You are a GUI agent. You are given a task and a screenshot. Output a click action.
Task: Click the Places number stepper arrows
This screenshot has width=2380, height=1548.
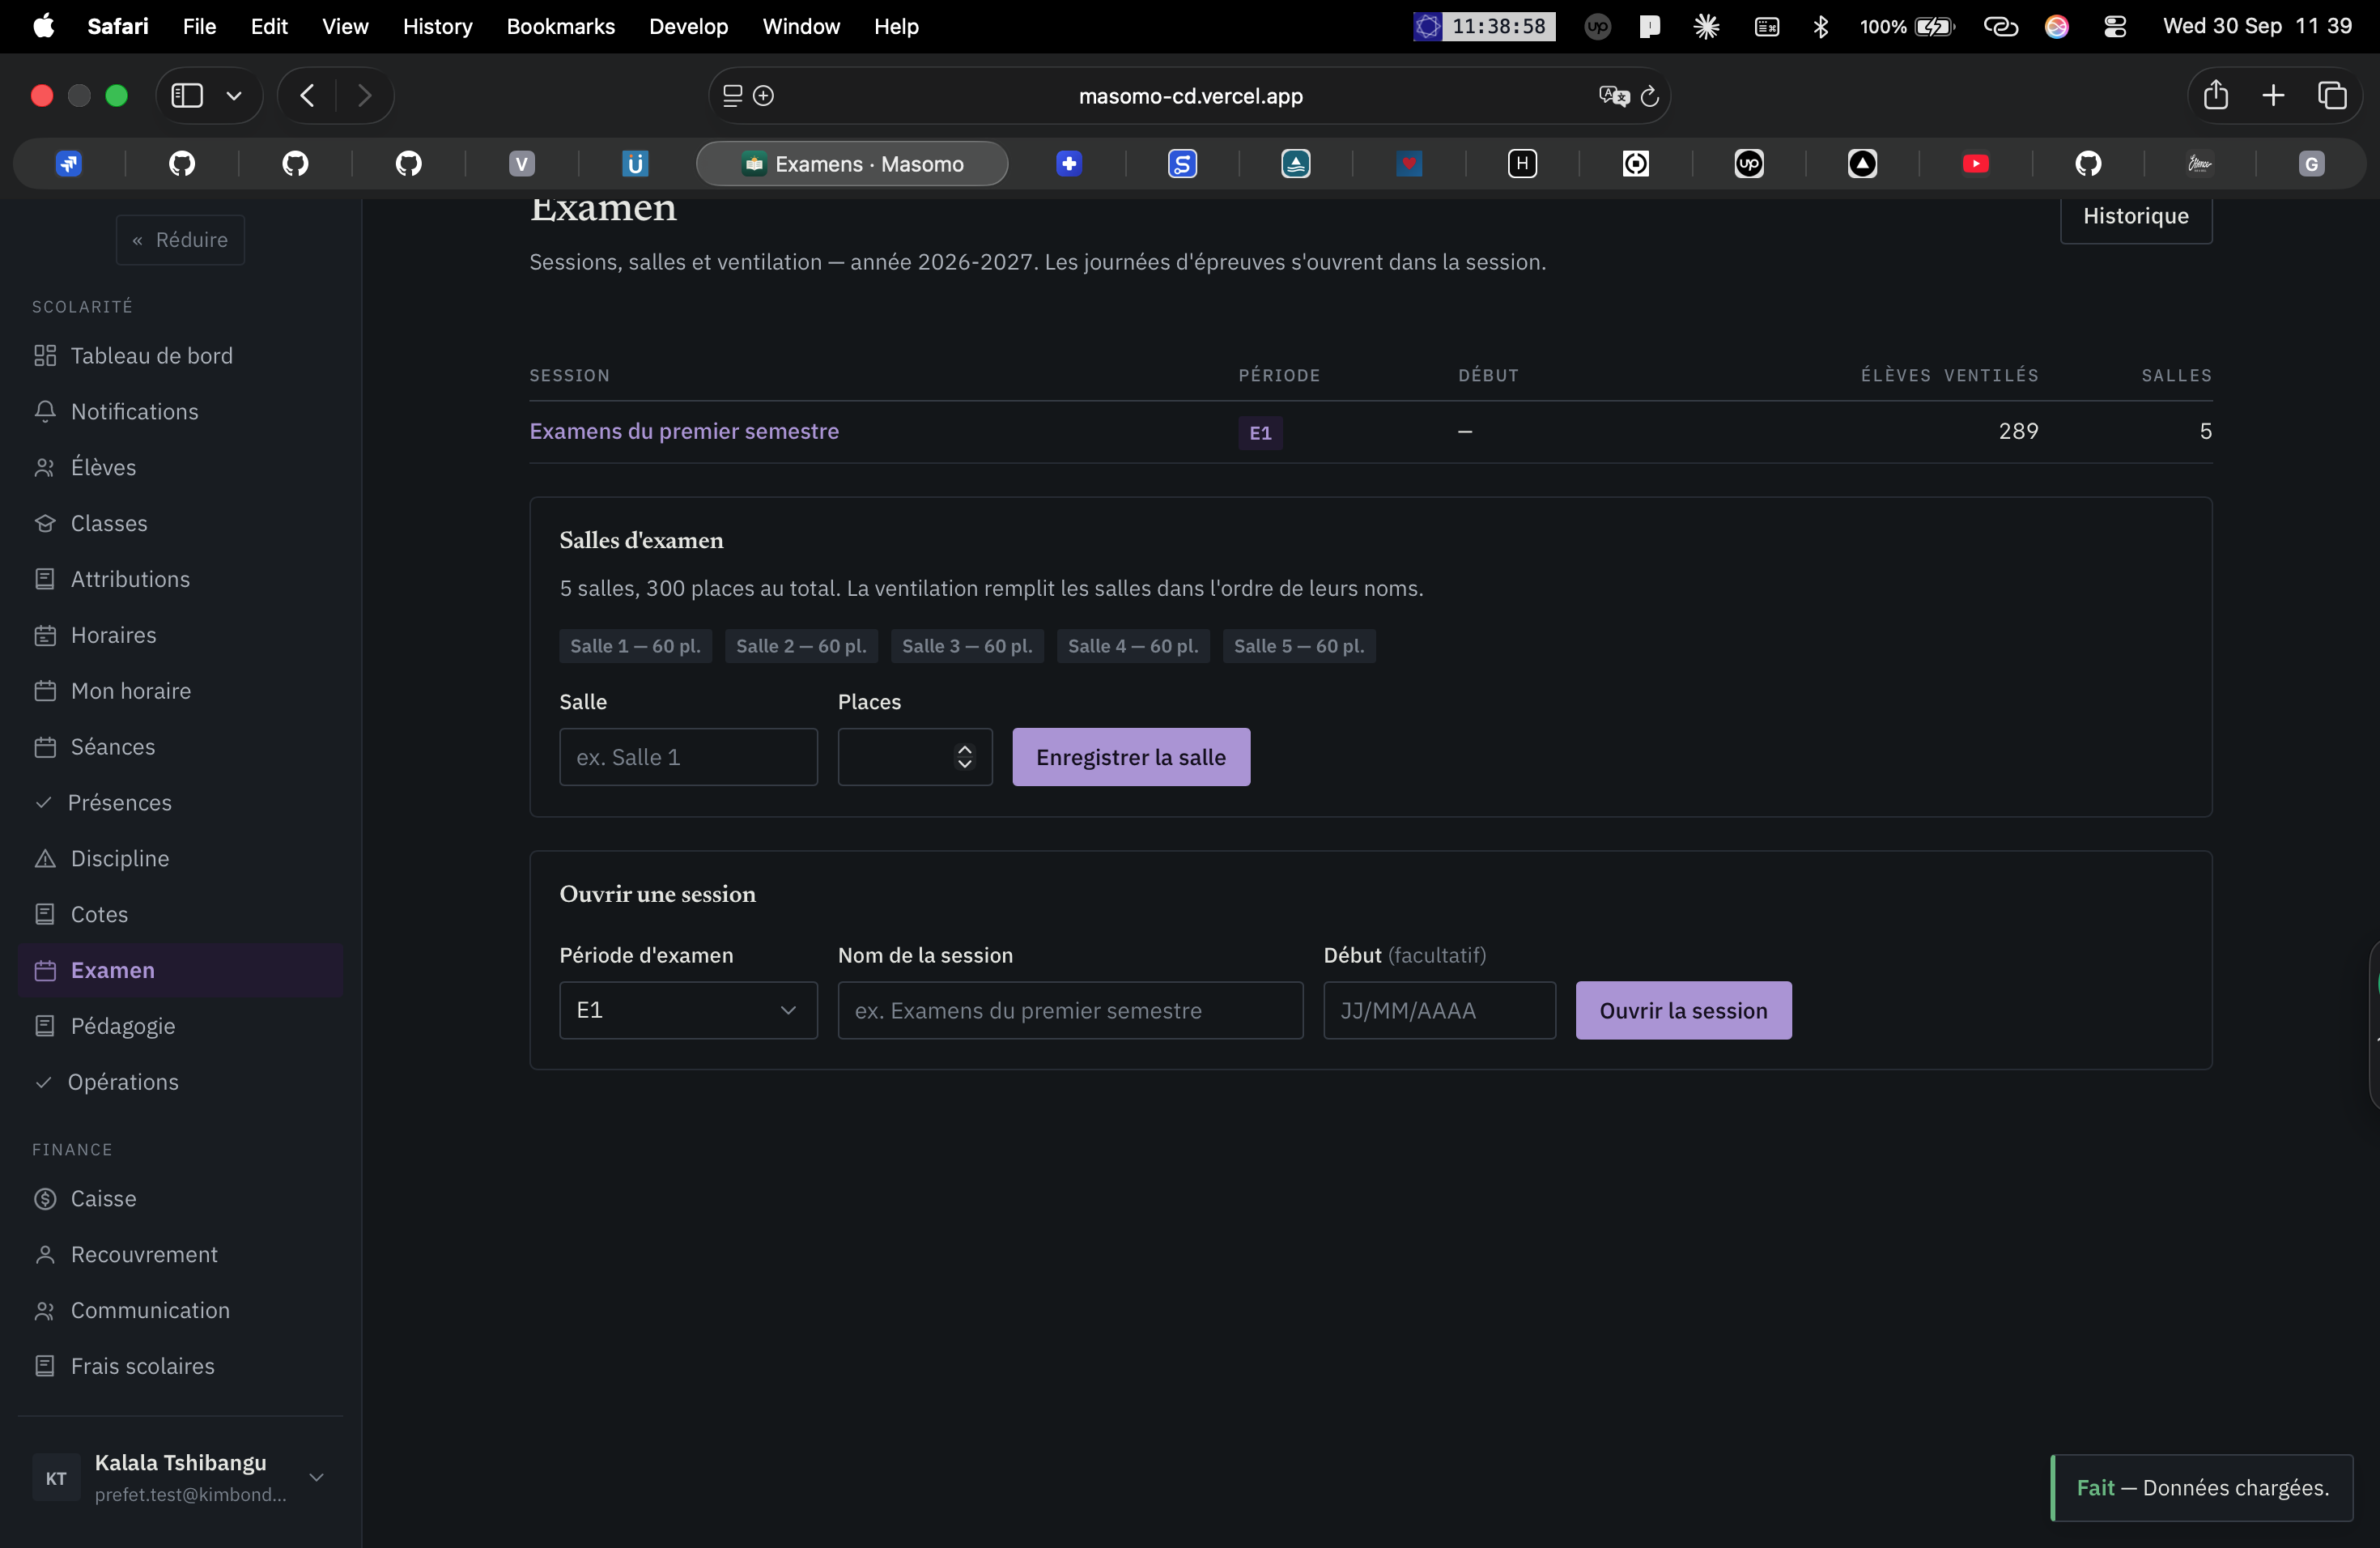click(964, 757)
